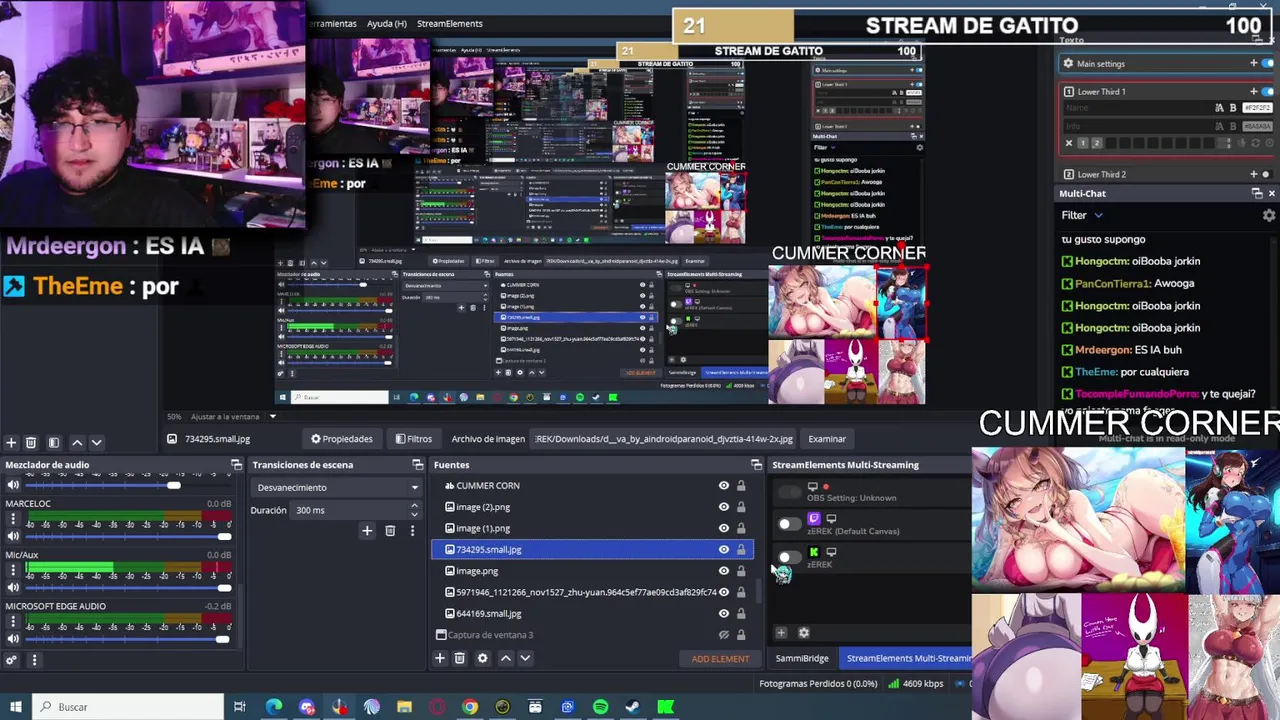The height and width of the screenshot is (720, 1280).
Task: Adjust the MARCELOC volume slider
Action: click(x=128, y=537)
